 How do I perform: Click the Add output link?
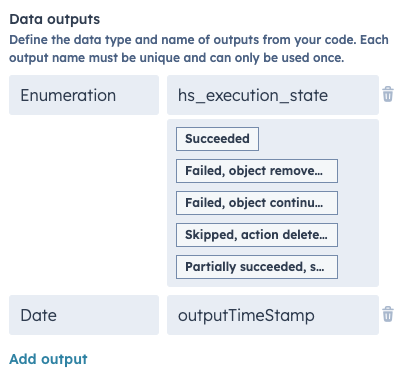point(48,359)
